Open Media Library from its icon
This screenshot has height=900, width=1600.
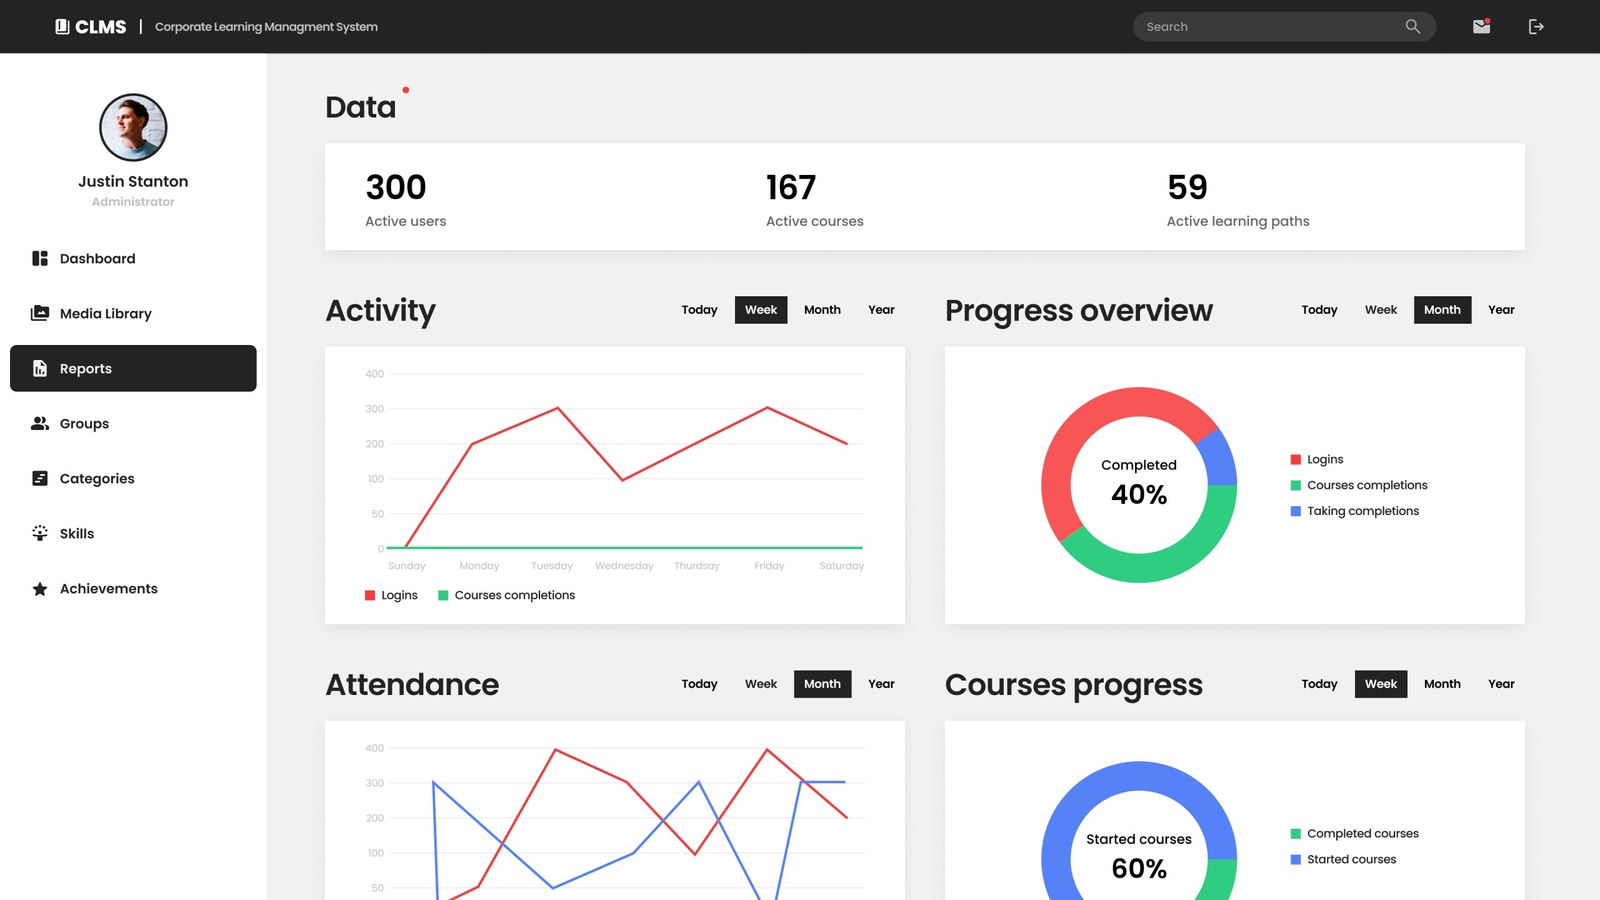click(40, 314)
